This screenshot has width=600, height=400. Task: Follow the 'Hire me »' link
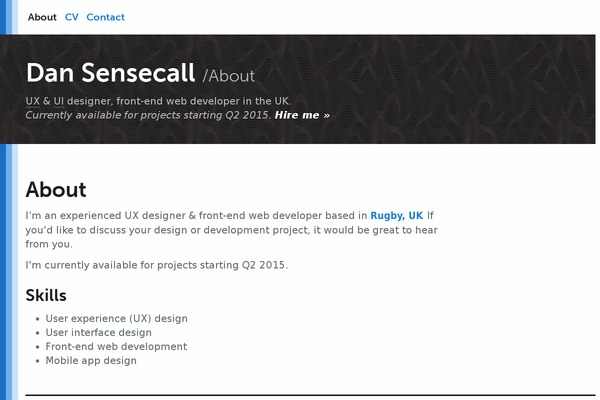pyautogui.click(x=301, y=115)
